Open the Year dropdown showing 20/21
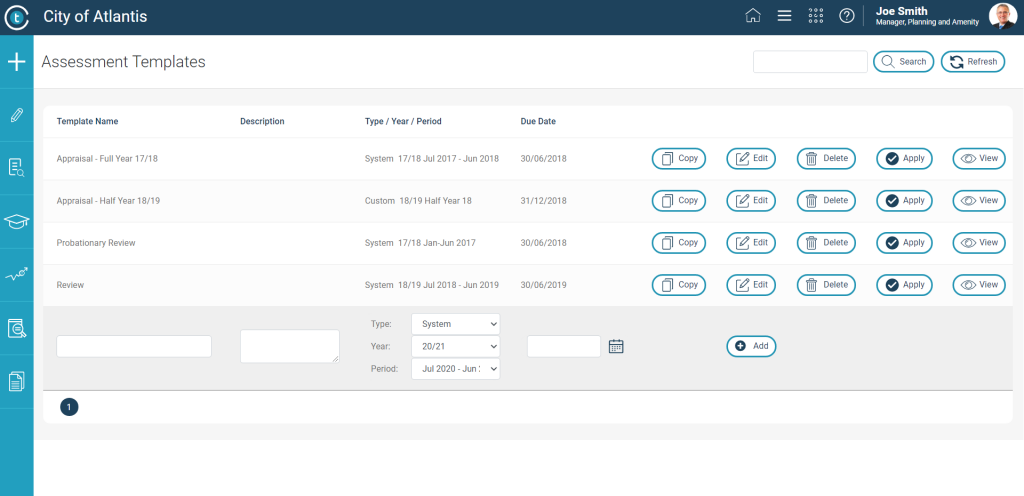Image resolution: width=1024 pixels, height=496 pixels. (x=456, y=347)
